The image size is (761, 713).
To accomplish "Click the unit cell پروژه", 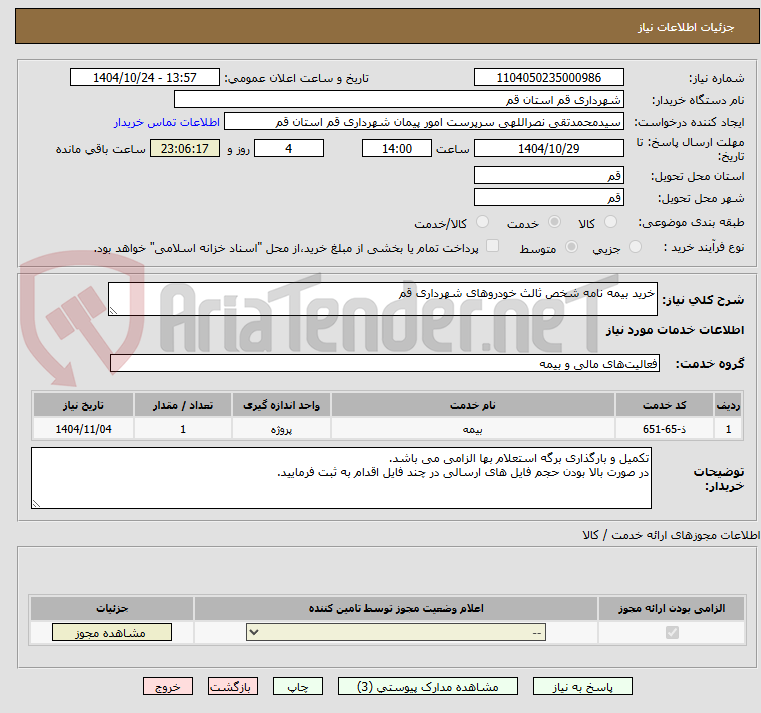I will 281,429.
